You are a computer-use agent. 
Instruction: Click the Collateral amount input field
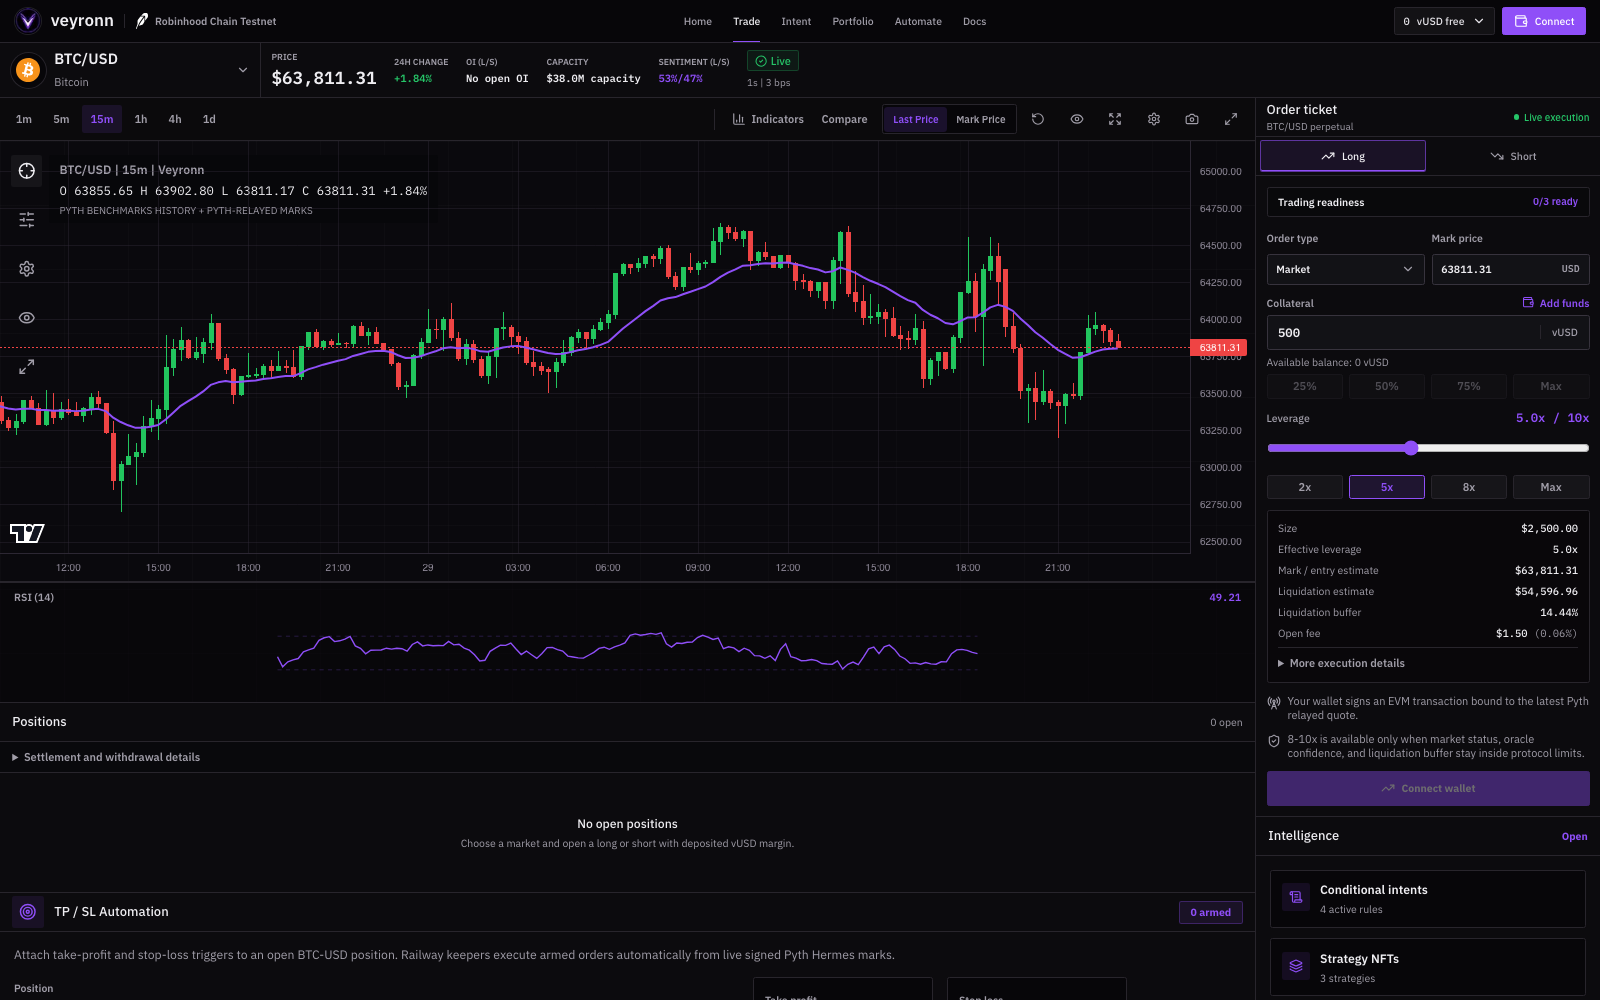[1428, 333]
